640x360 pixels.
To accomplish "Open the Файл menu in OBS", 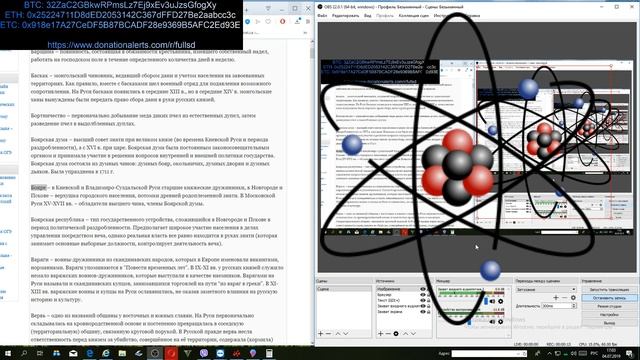I will (322, 16).
